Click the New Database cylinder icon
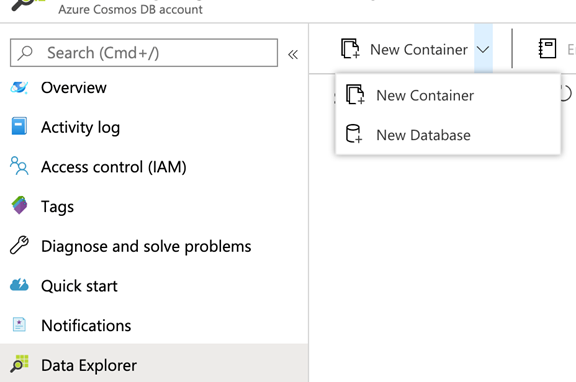Screen dimensions: 576x382 pyautogui.click(x=354, y=134)
